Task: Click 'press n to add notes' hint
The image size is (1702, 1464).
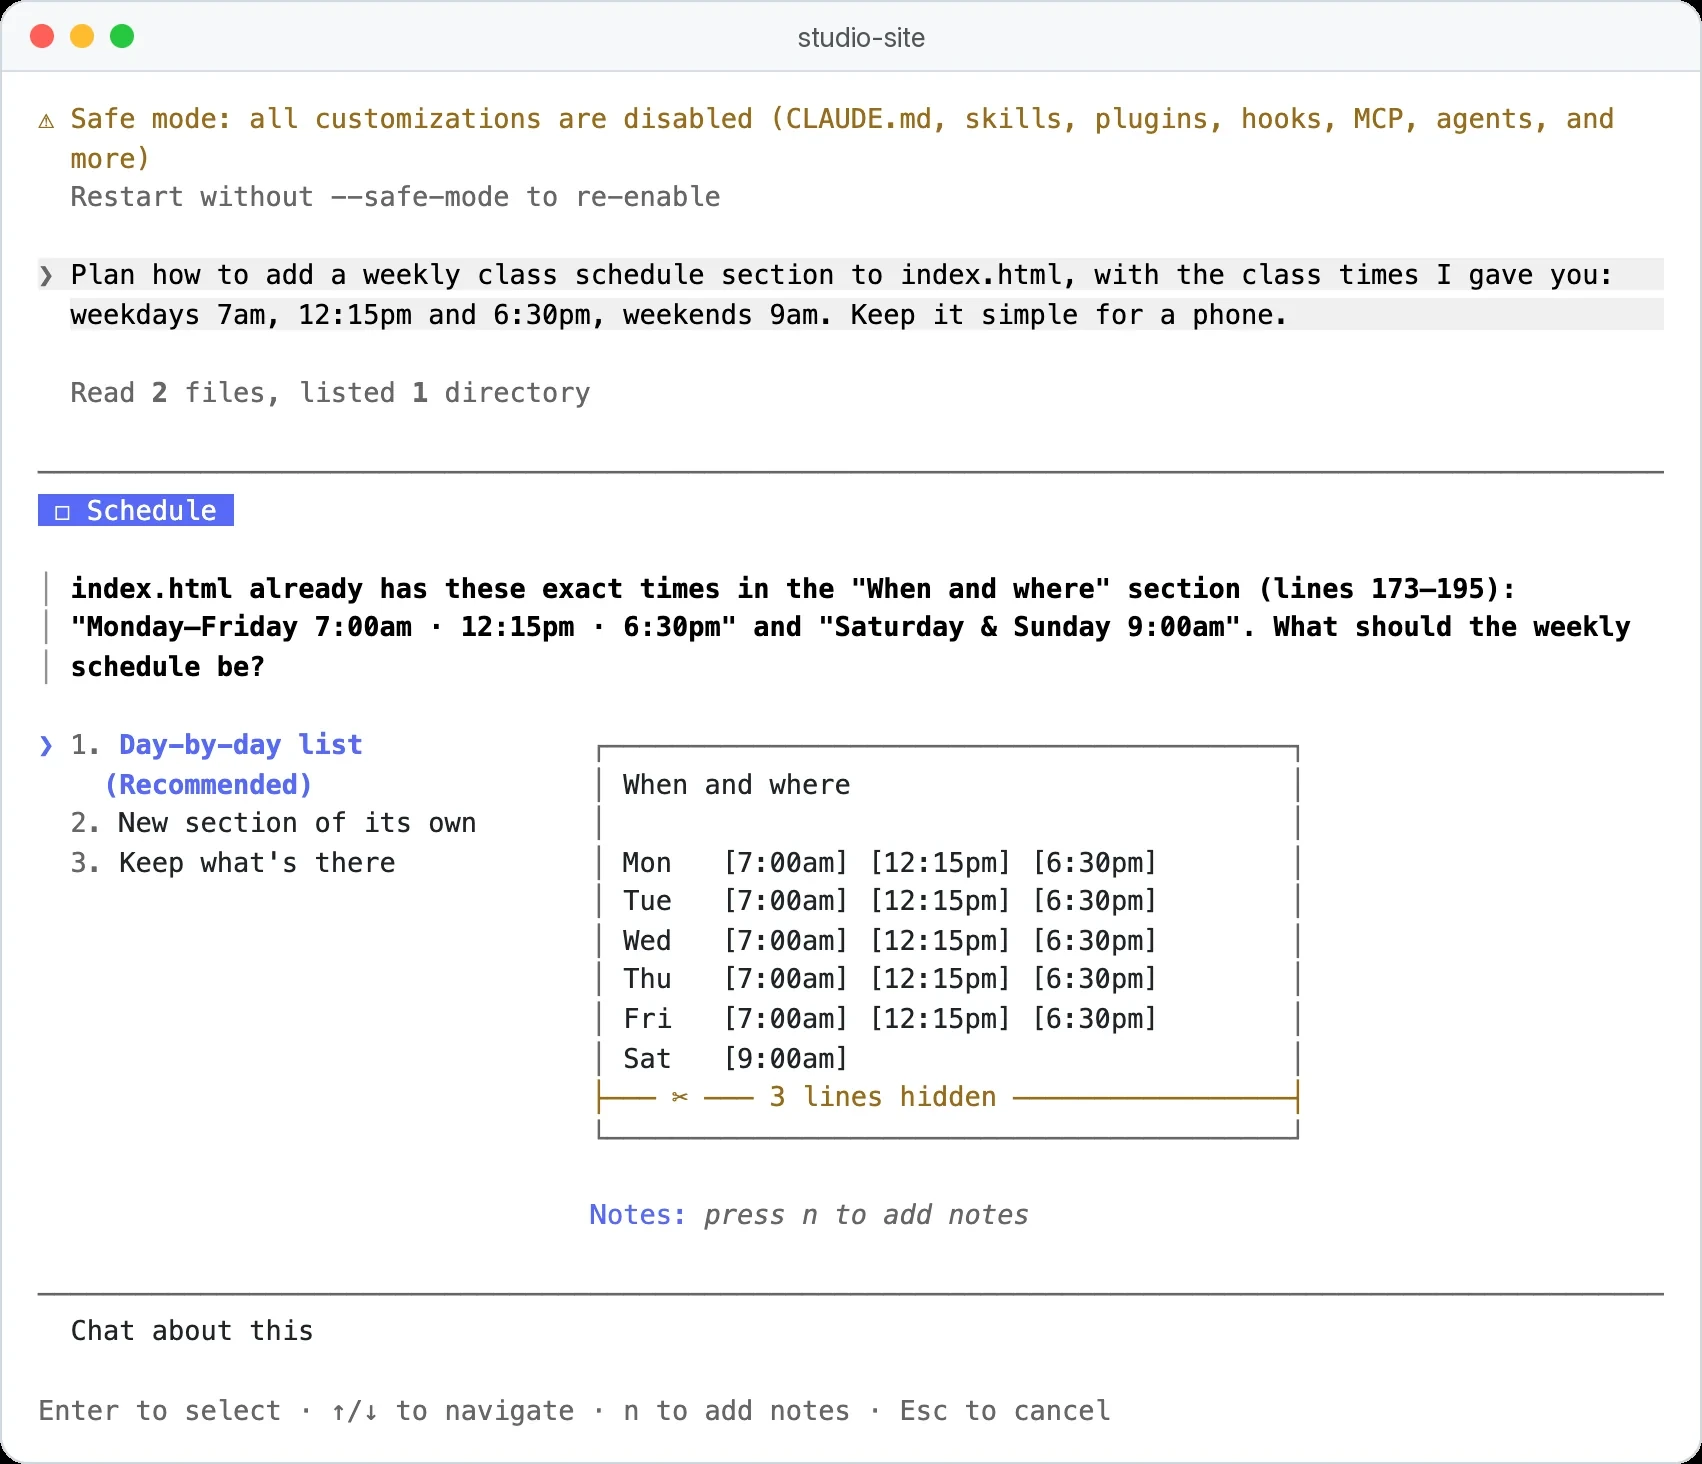Action: click(x=866, y=1214)
